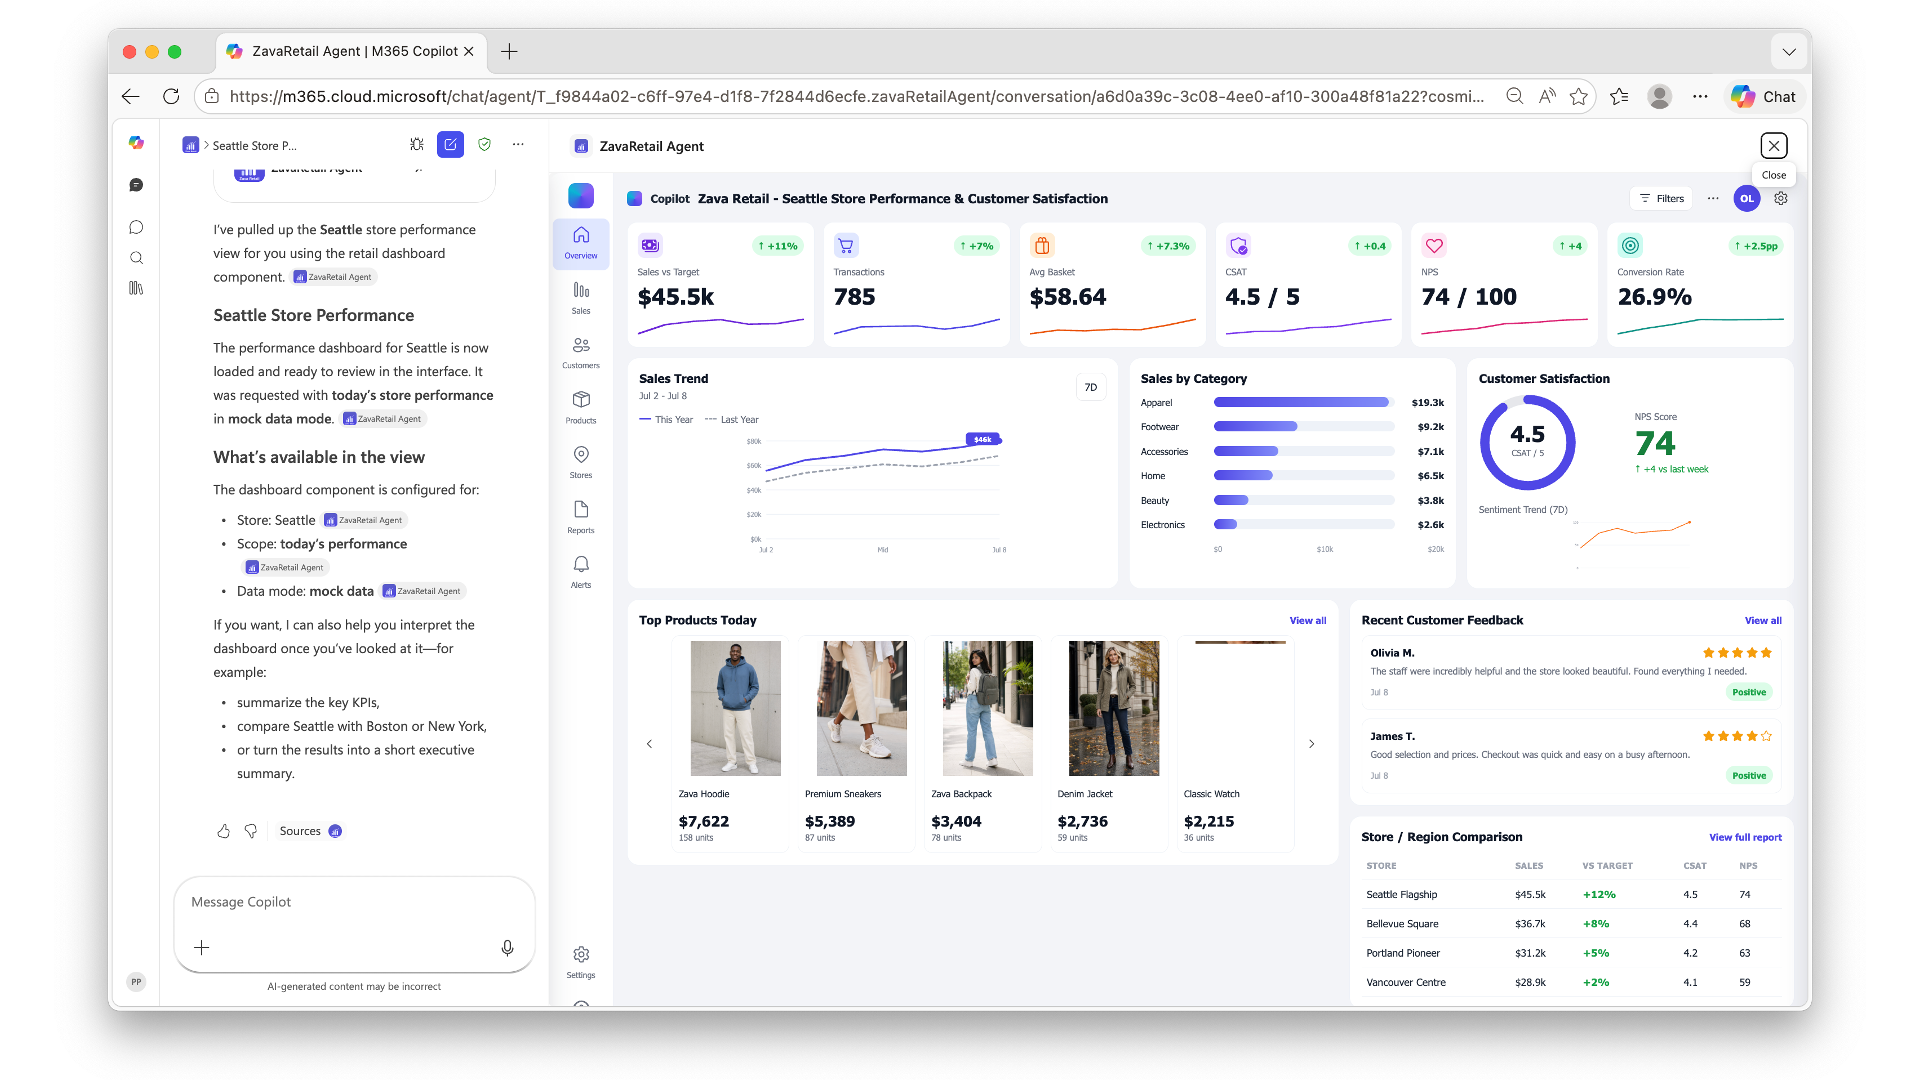Open the filled chat bubble icon in left rail
The width and height of the screenshot is (1920, 1080).
click(136, 185)
